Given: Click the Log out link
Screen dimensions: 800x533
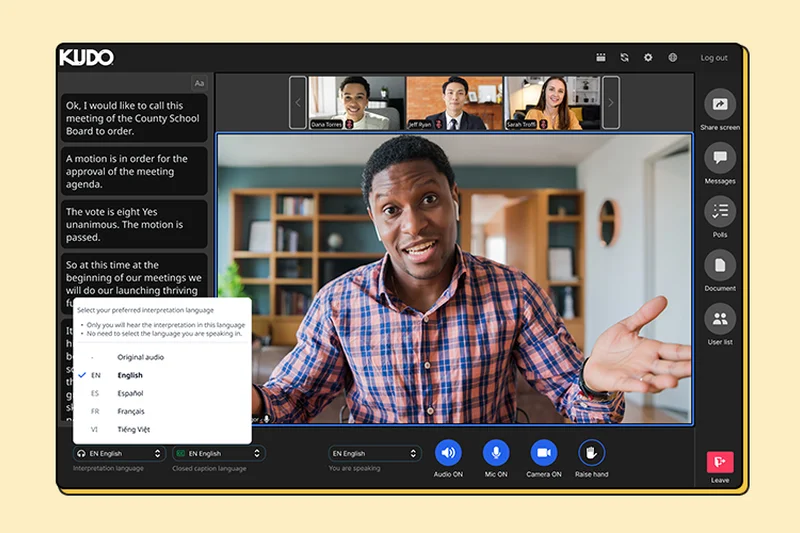Looking at the screenshot, I should click(x=714, y=58).
